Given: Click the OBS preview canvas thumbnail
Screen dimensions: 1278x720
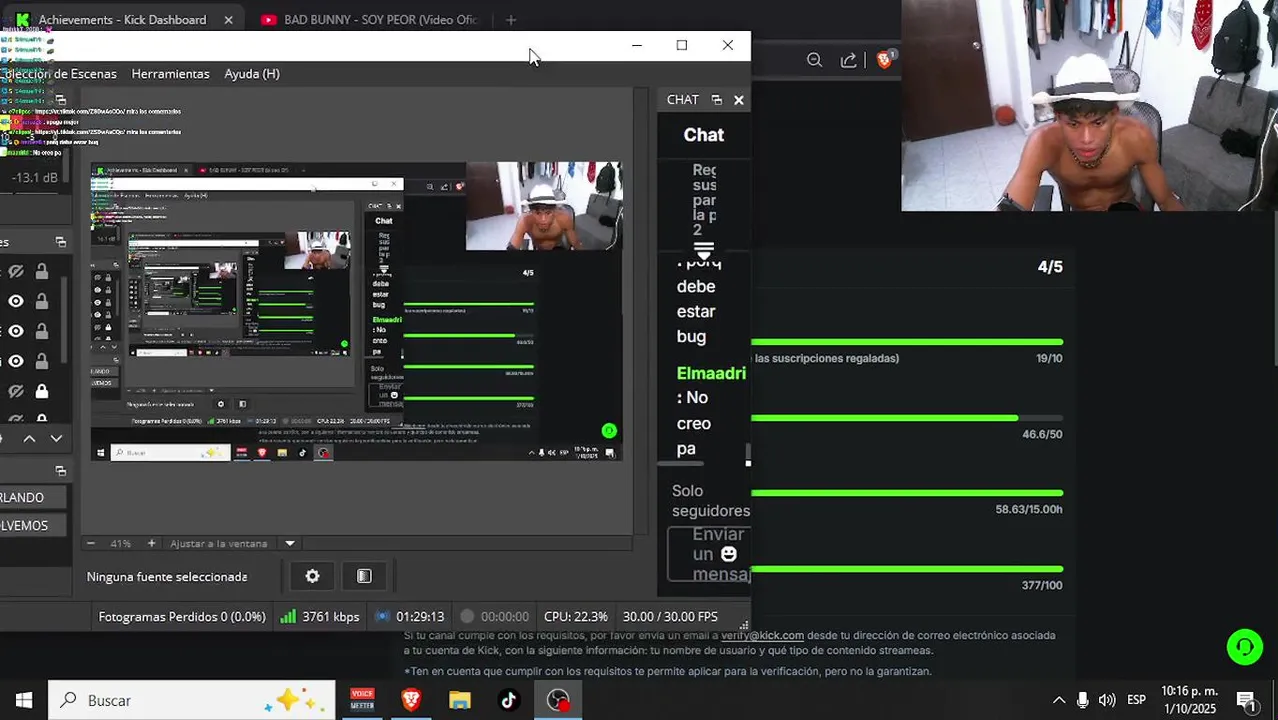Looking at the screenshot, I should [356, 311].
